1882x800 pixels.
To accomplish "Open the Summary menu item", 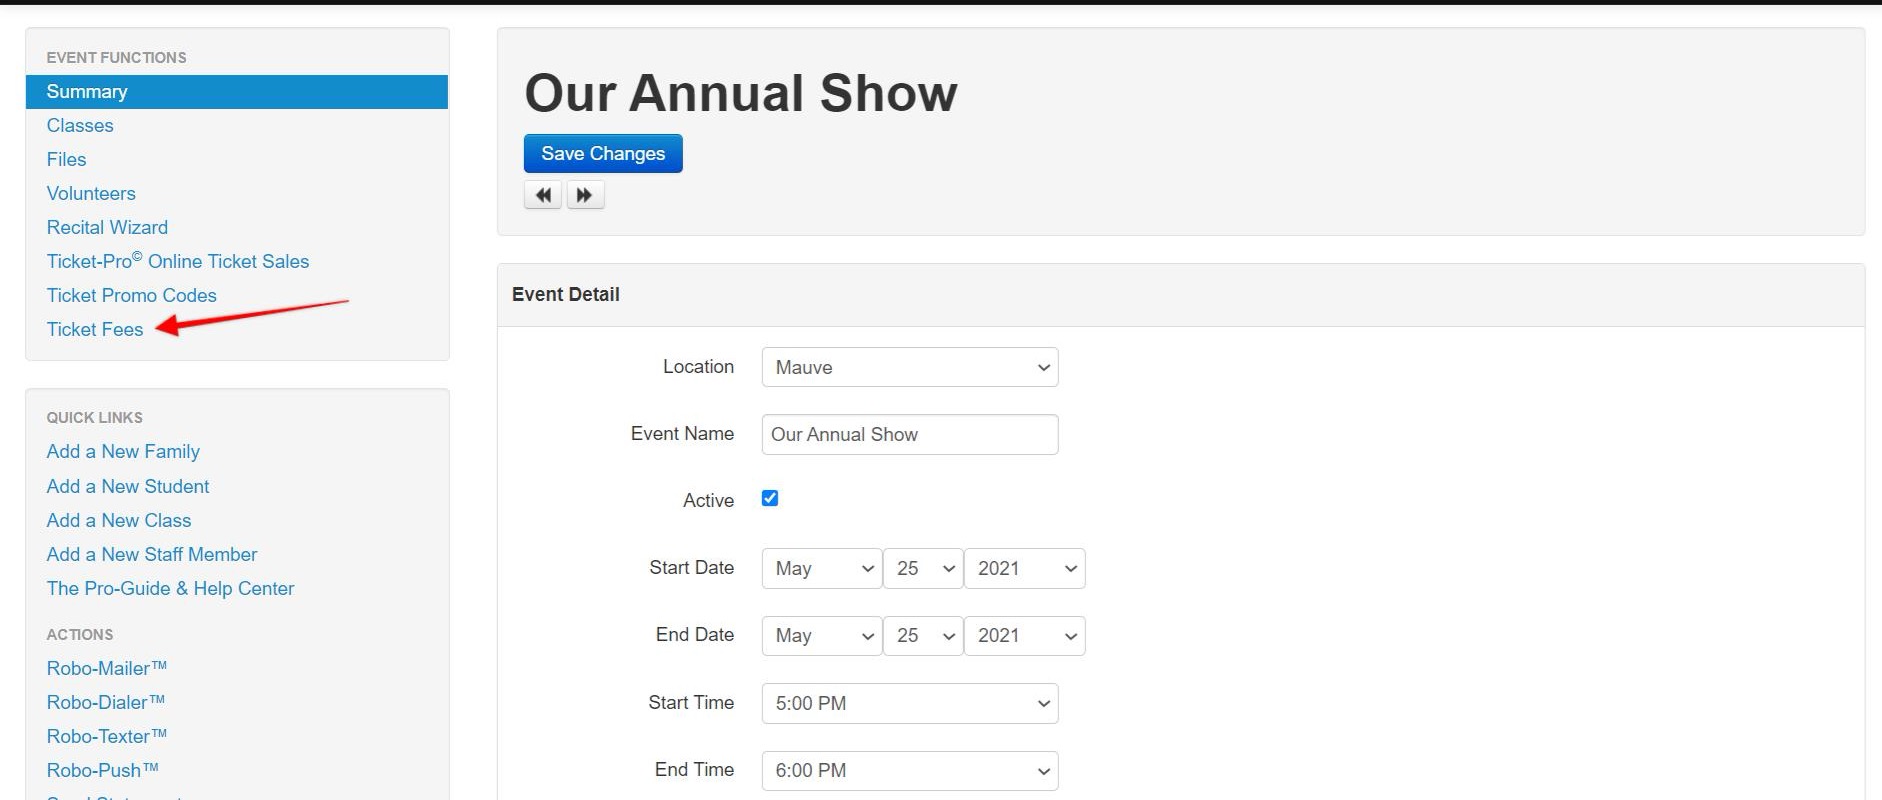I will [87, 92].
